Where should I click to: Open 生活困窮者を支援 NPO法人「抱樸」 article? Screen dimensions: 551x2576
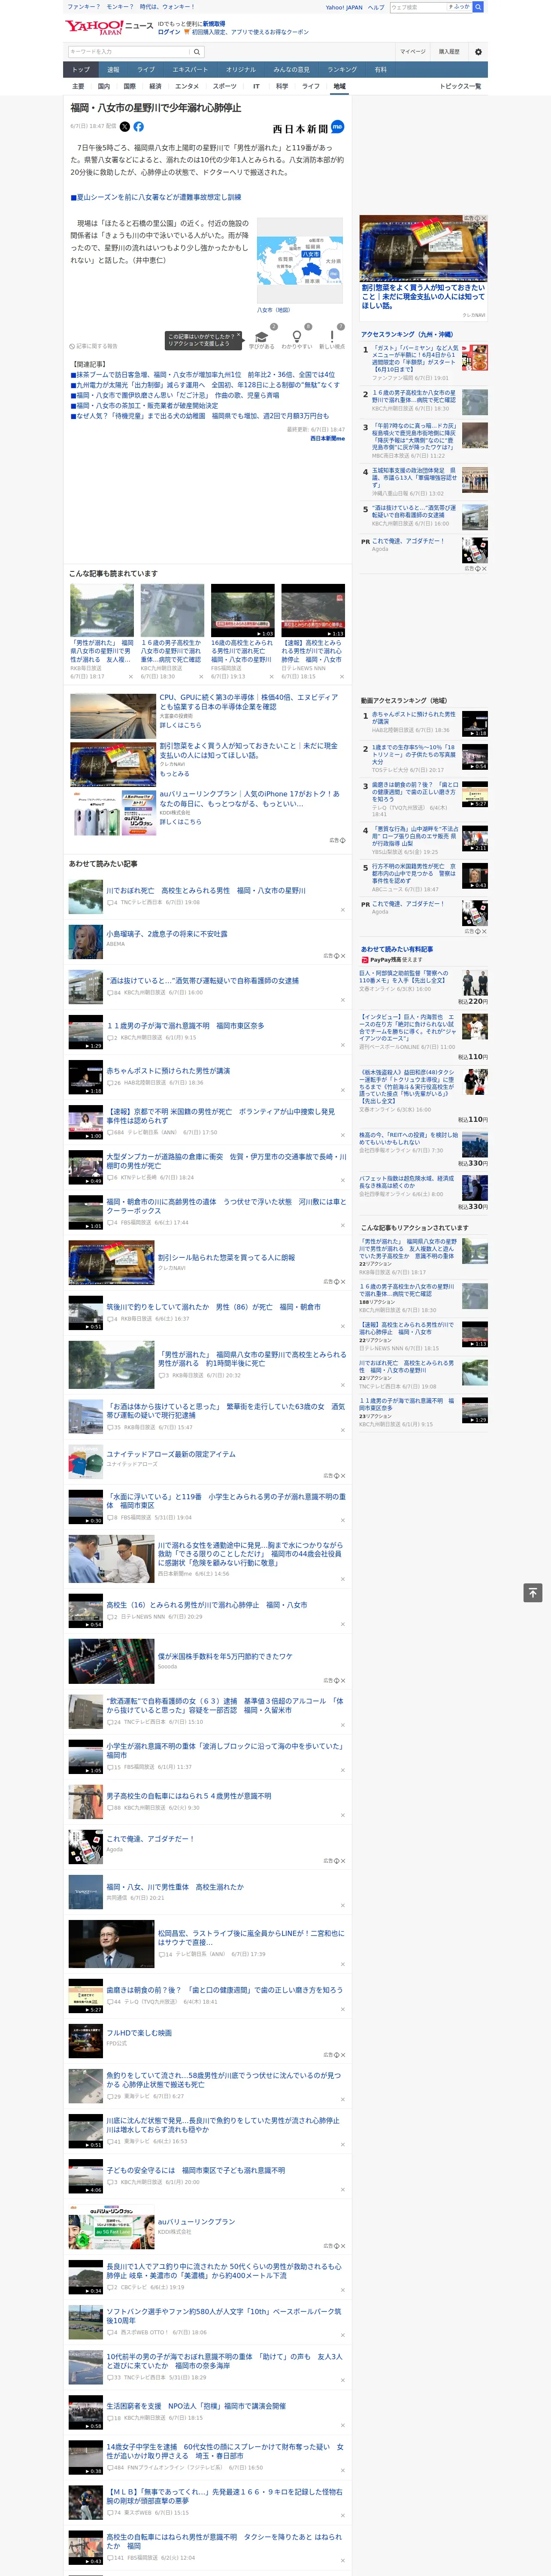click(x=196, y=2406)
